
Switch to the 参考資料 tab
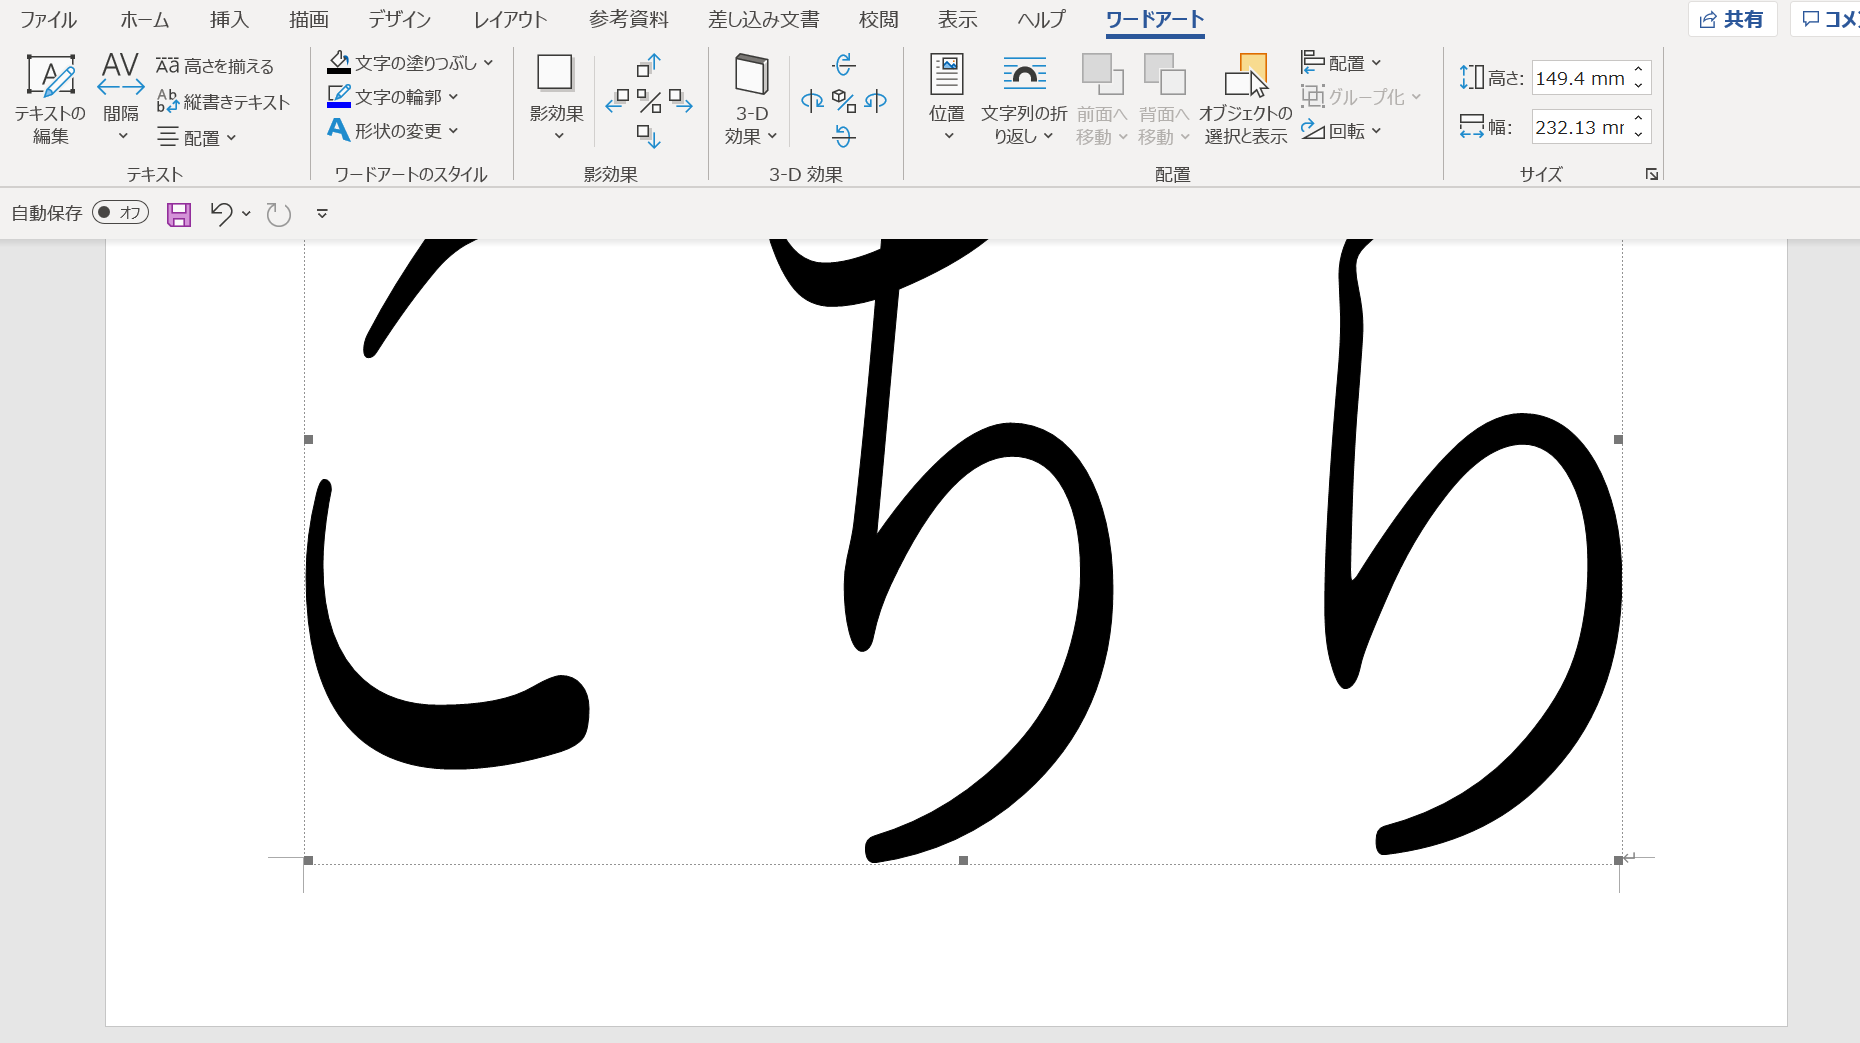(x=629, y=19)
